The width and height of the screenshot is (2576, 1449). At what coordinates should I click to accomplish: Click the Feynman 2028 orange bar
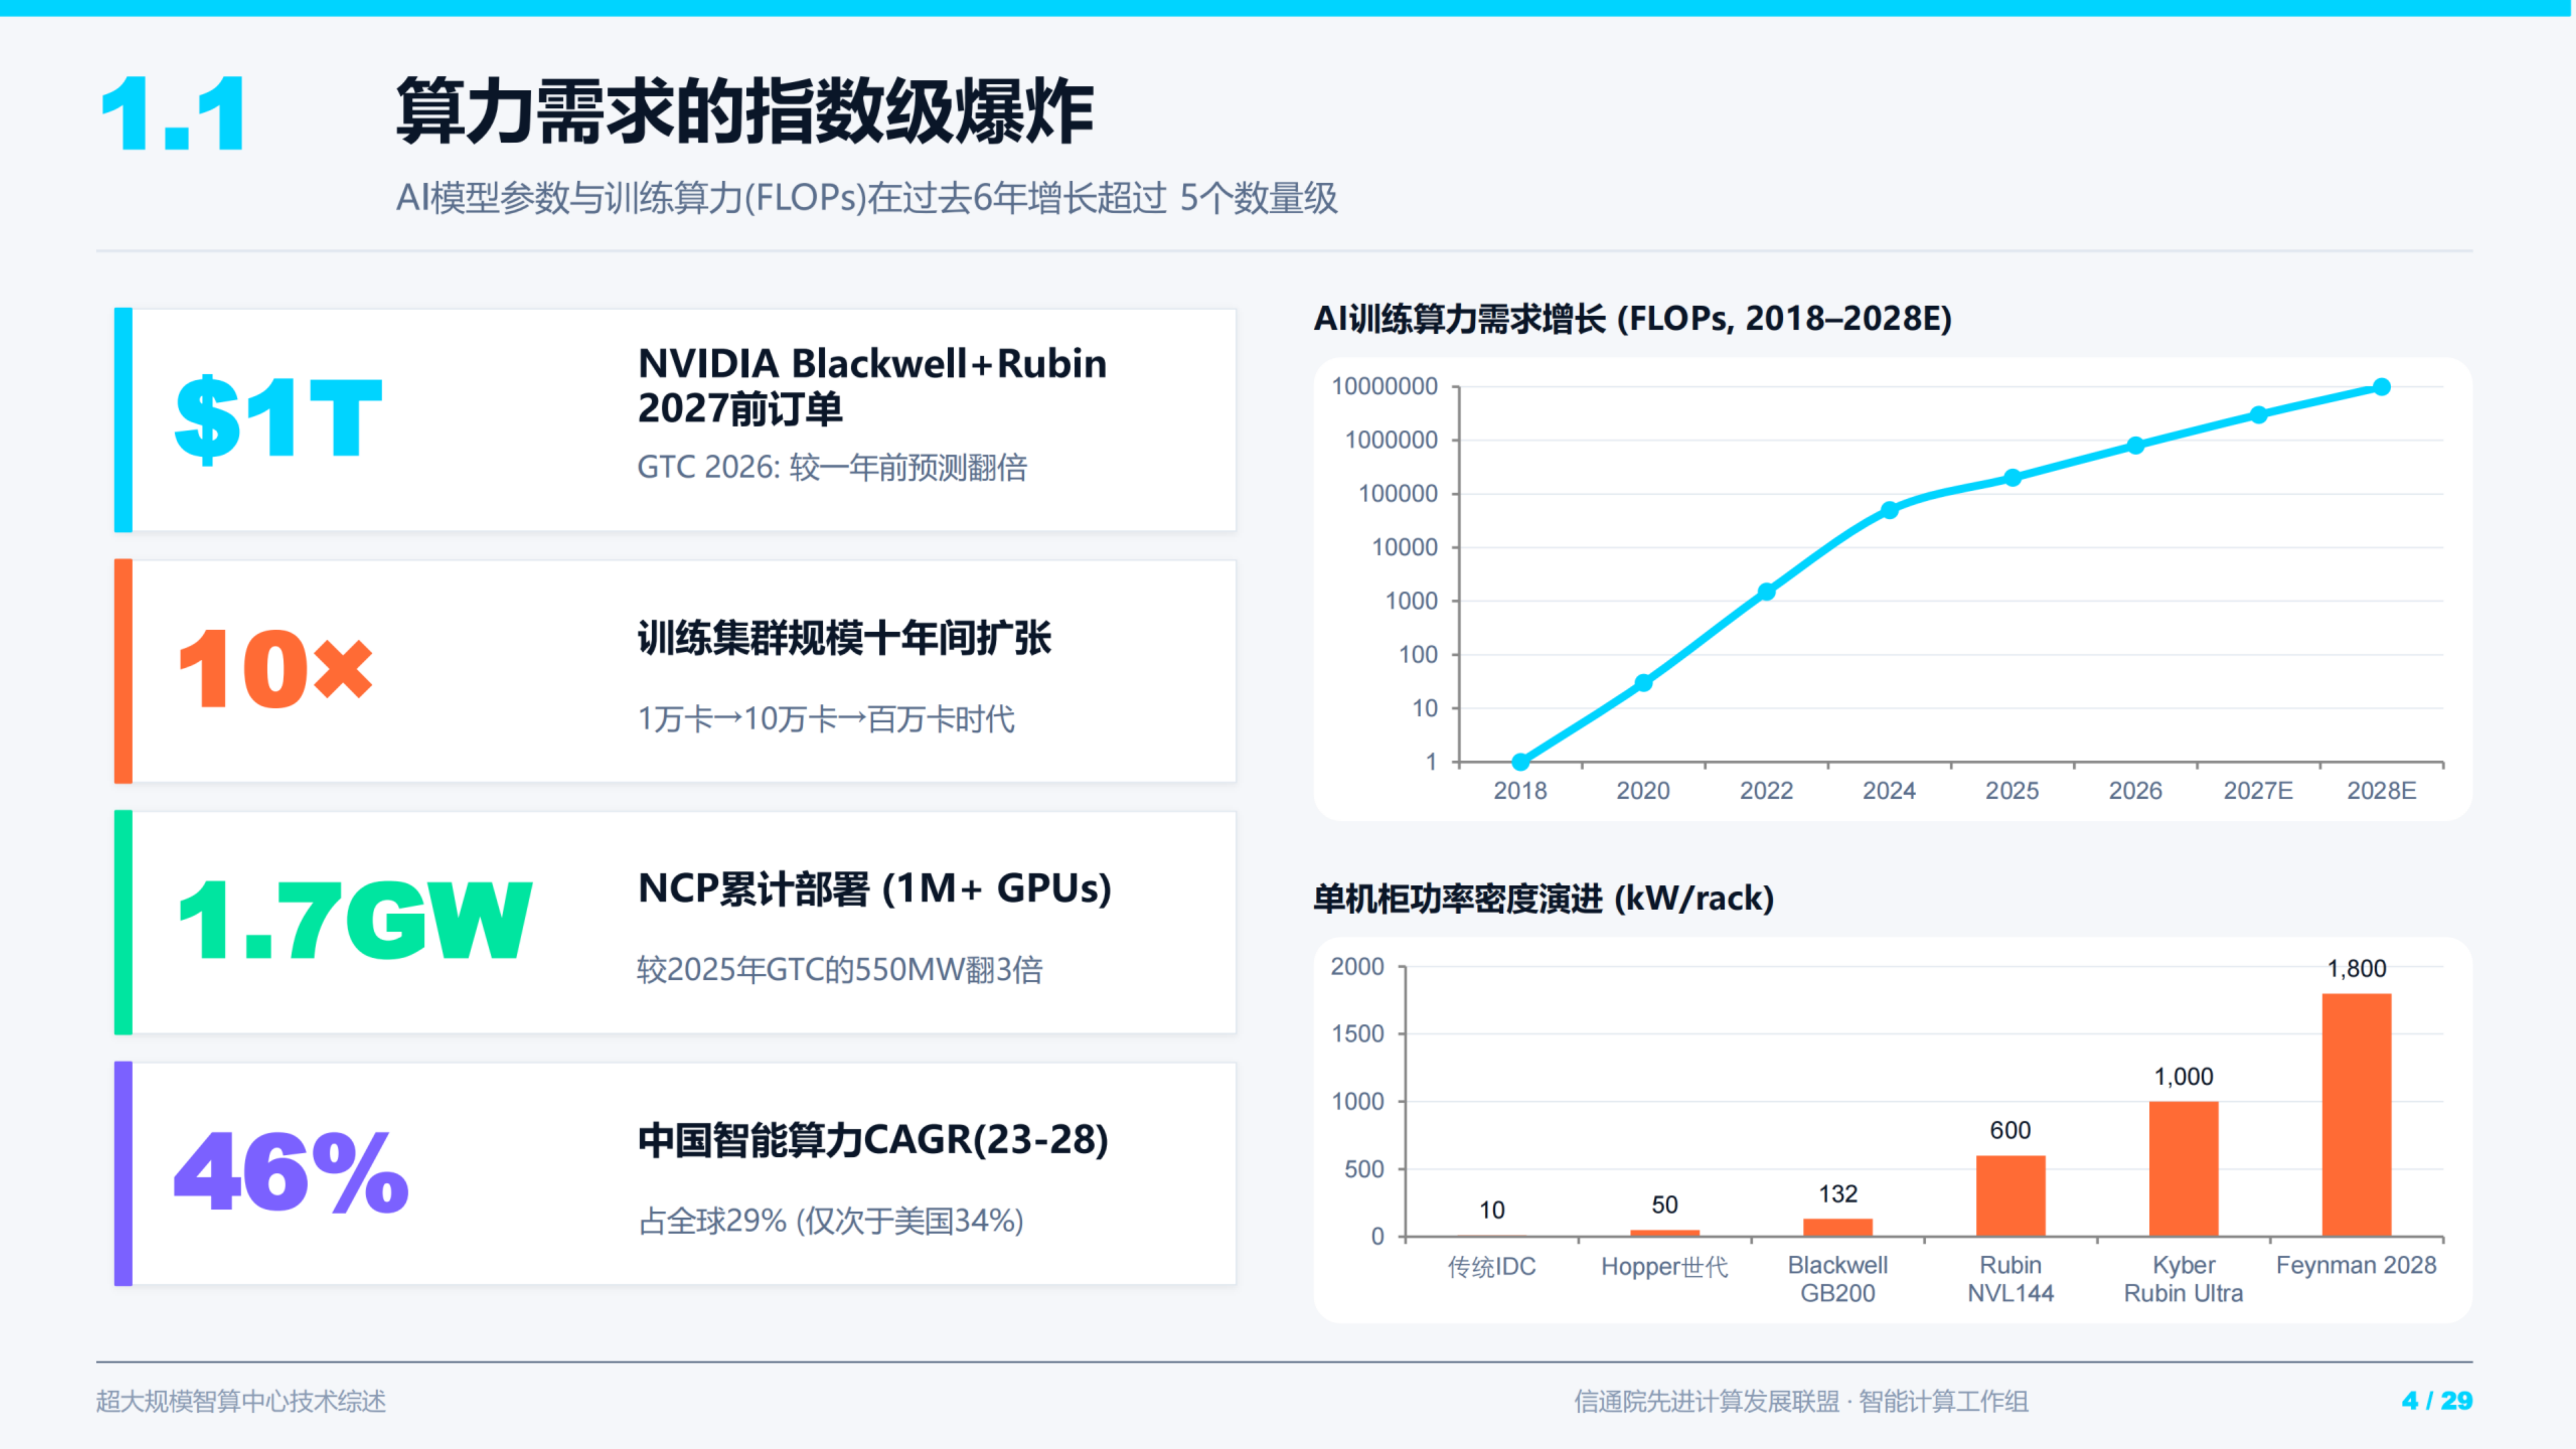click(x=2357, y=1115)
